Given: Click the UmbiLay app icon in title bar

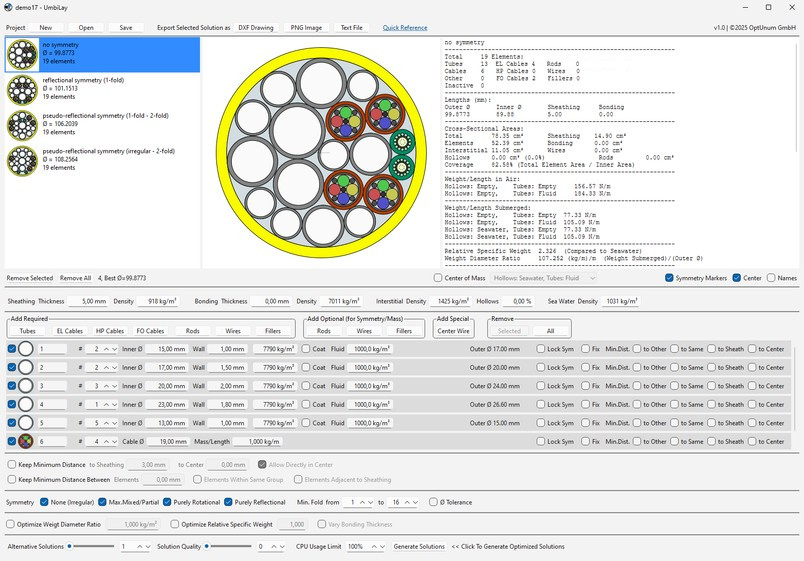Looking at the screenshot, I should pos(8,7).
